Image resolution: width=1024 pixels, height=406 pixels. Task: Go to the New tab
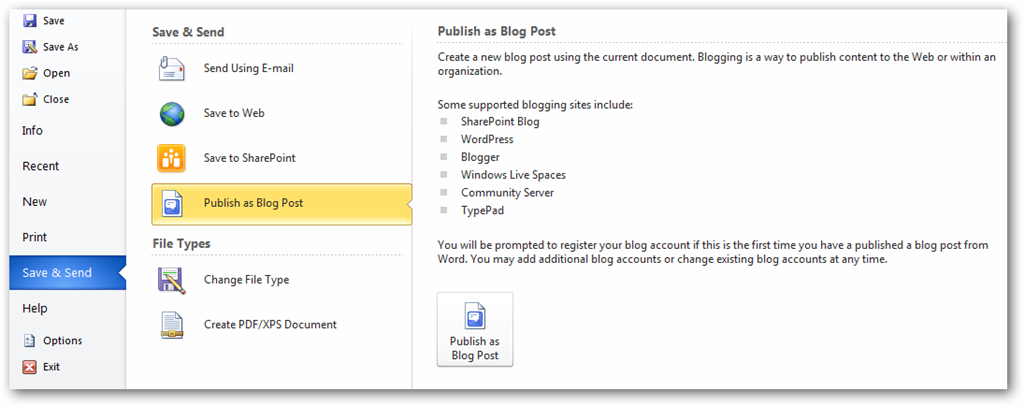pos(35,202)
